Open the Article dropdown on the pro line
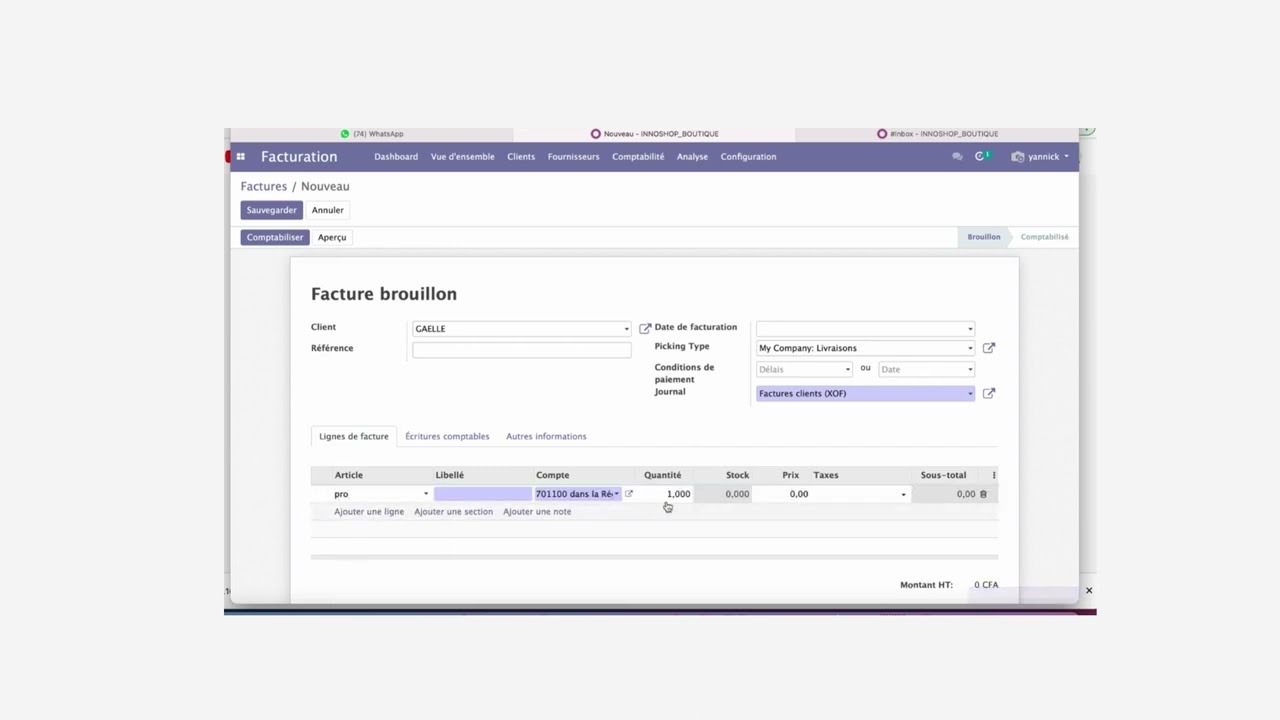This screenshot has width=1280, height=720. pos(426,494)
